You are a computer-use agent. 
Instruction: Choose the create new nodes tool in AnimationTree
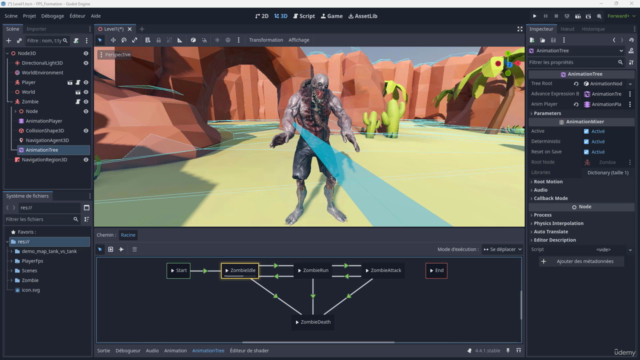coord(111,249)
